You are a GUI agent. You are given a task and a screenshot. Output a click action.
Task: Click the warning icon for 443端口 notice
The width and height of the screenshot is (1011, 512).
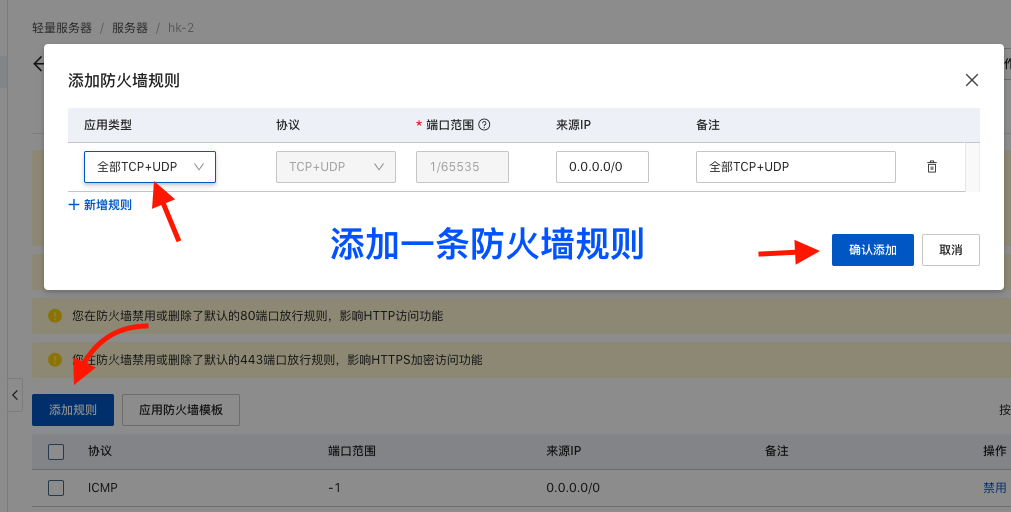55,359
